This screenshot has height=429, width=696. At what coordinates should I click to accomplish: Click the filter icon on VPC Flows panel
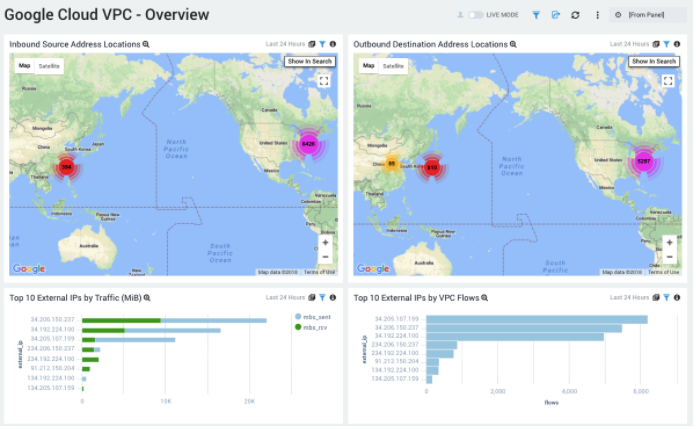[x=667, y=298]
